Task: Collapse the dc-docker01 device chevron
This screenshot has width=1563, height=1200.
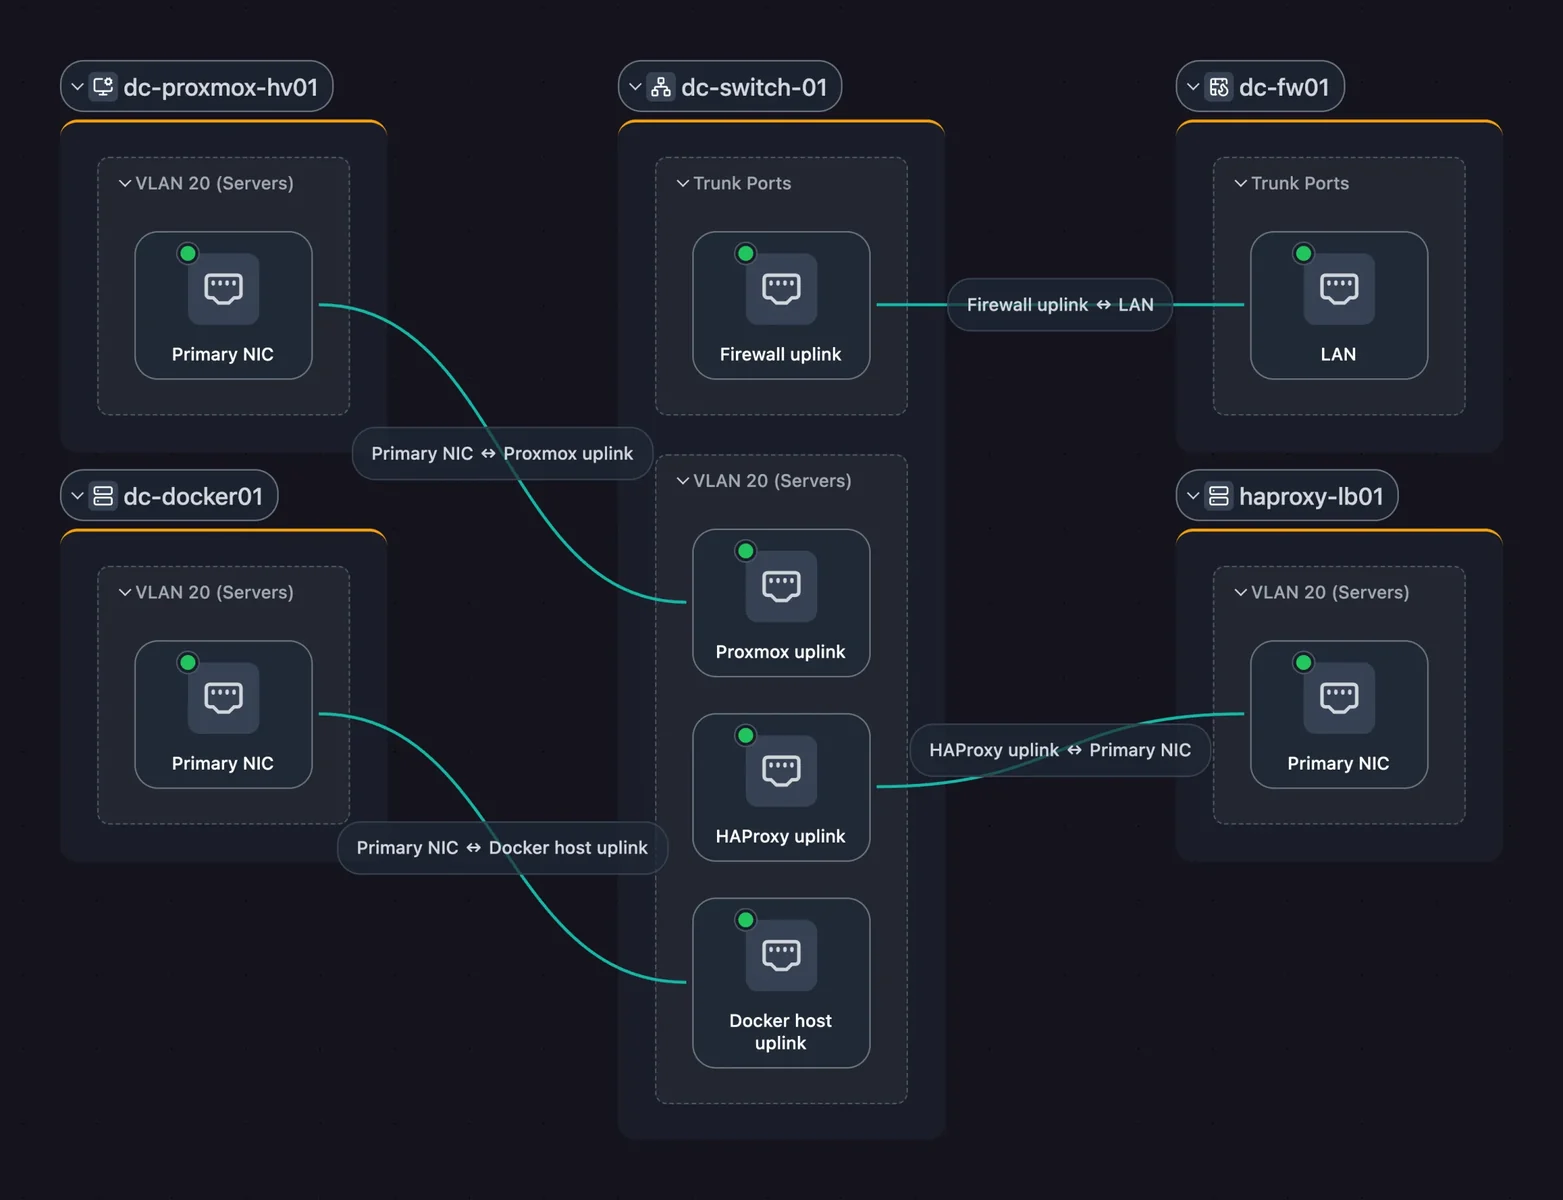Action: click(77, 496)
